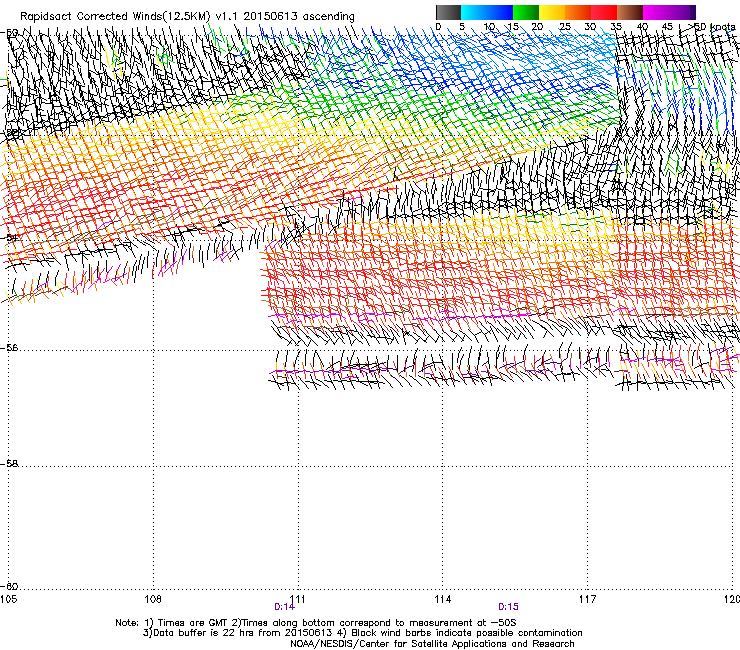This screenshot has width=740, height=650.
Task: Click the '-56' latitude axis label
Action: click(x=9, y=347)
